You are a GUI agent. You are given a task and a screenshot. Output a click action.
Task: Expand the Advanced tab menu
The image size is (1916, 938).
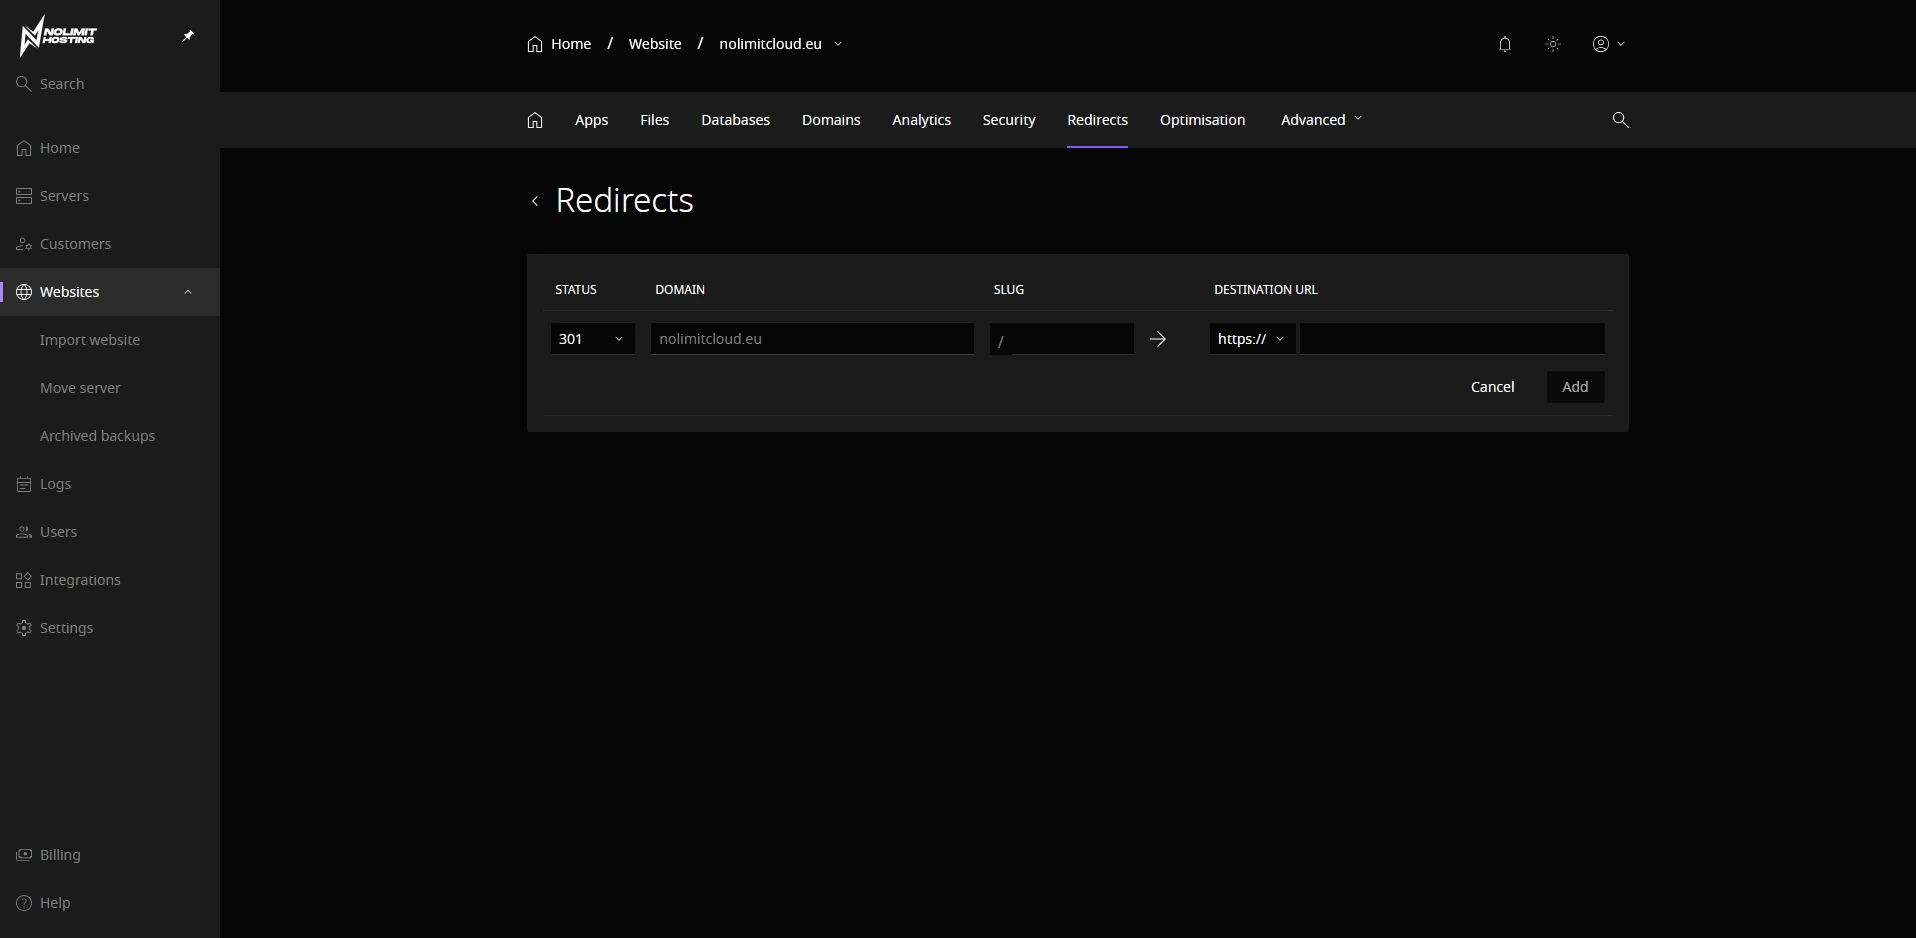click(x=1321, y=120)
